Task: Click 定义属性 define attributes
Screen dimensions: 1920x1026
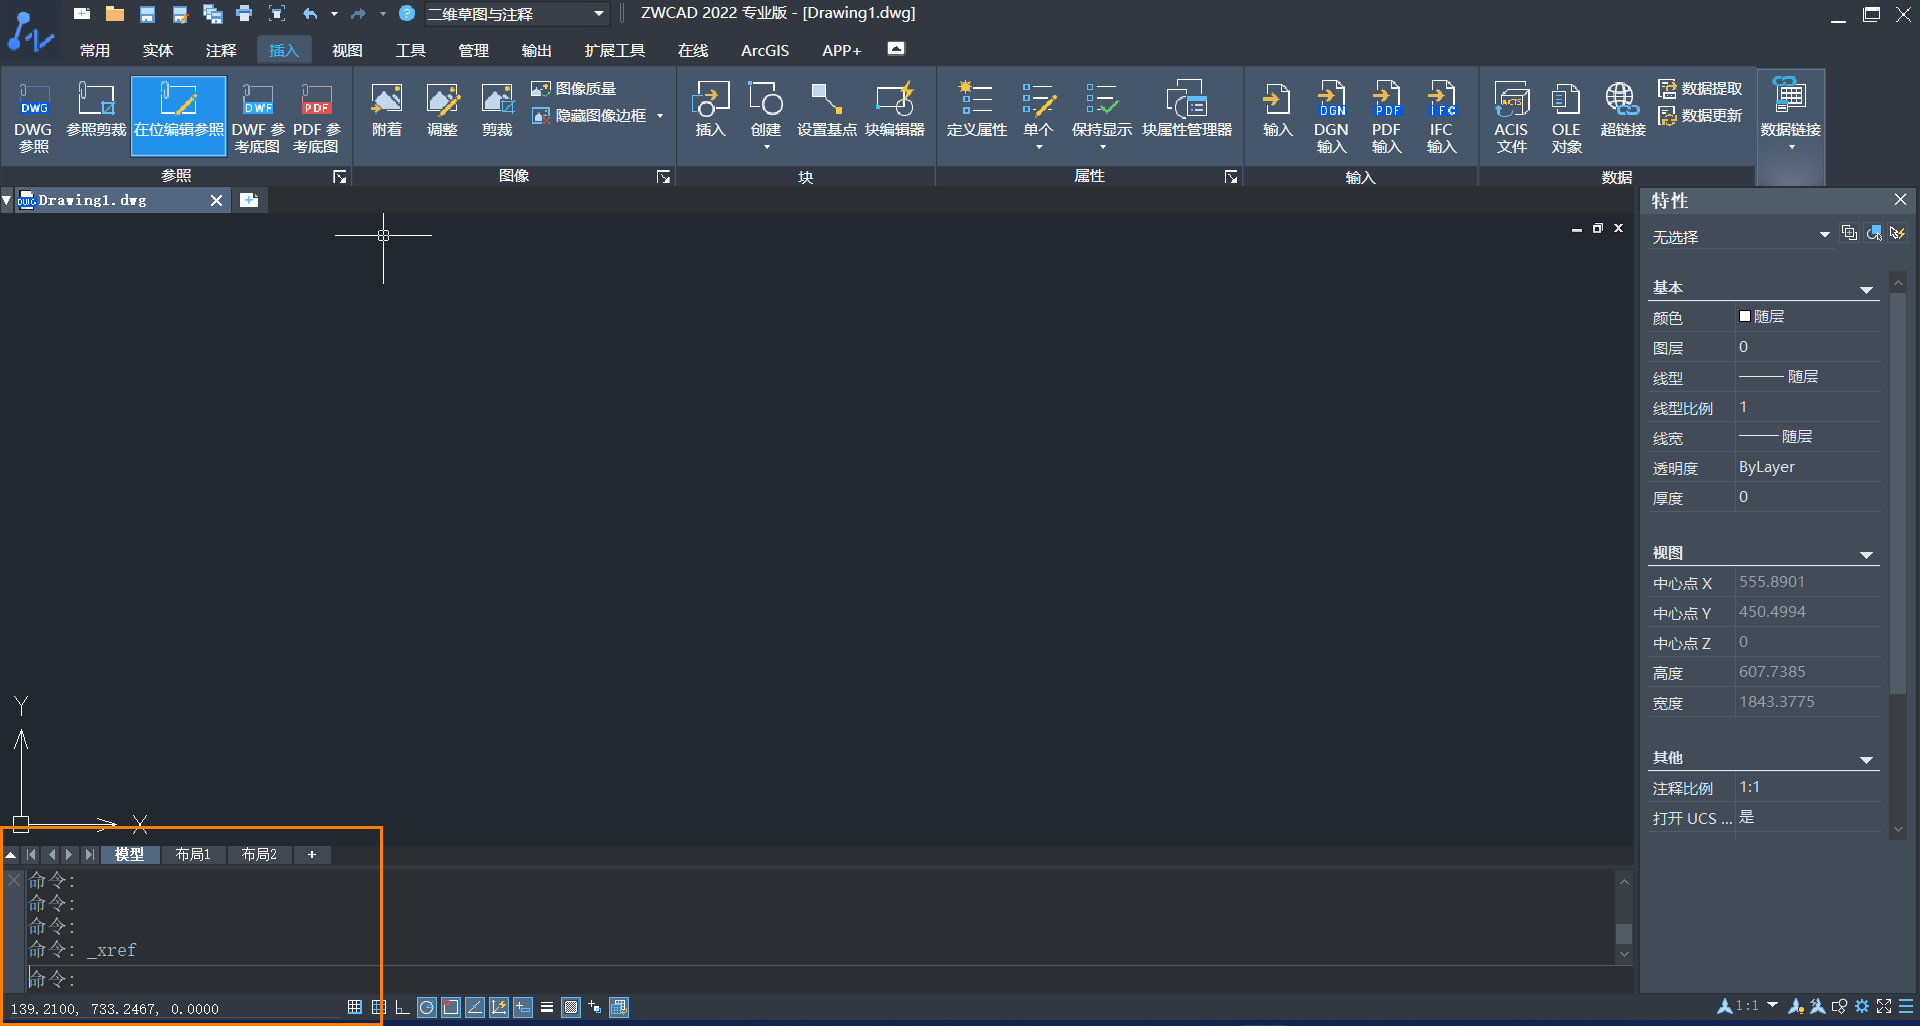Action: (x=976, y=110)
